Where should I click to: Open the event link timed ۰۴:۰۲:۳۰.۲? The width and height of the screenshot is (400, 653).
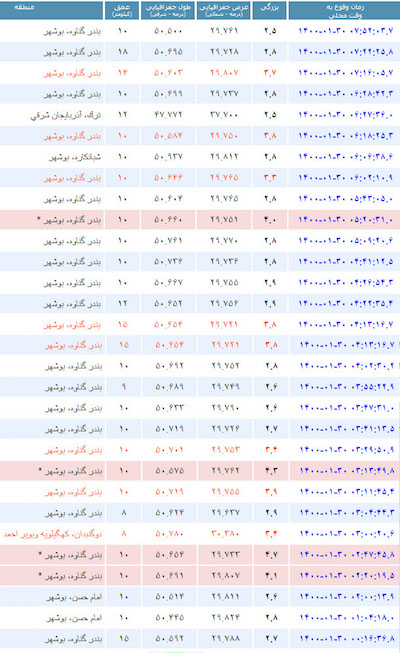tap(347, 366)
